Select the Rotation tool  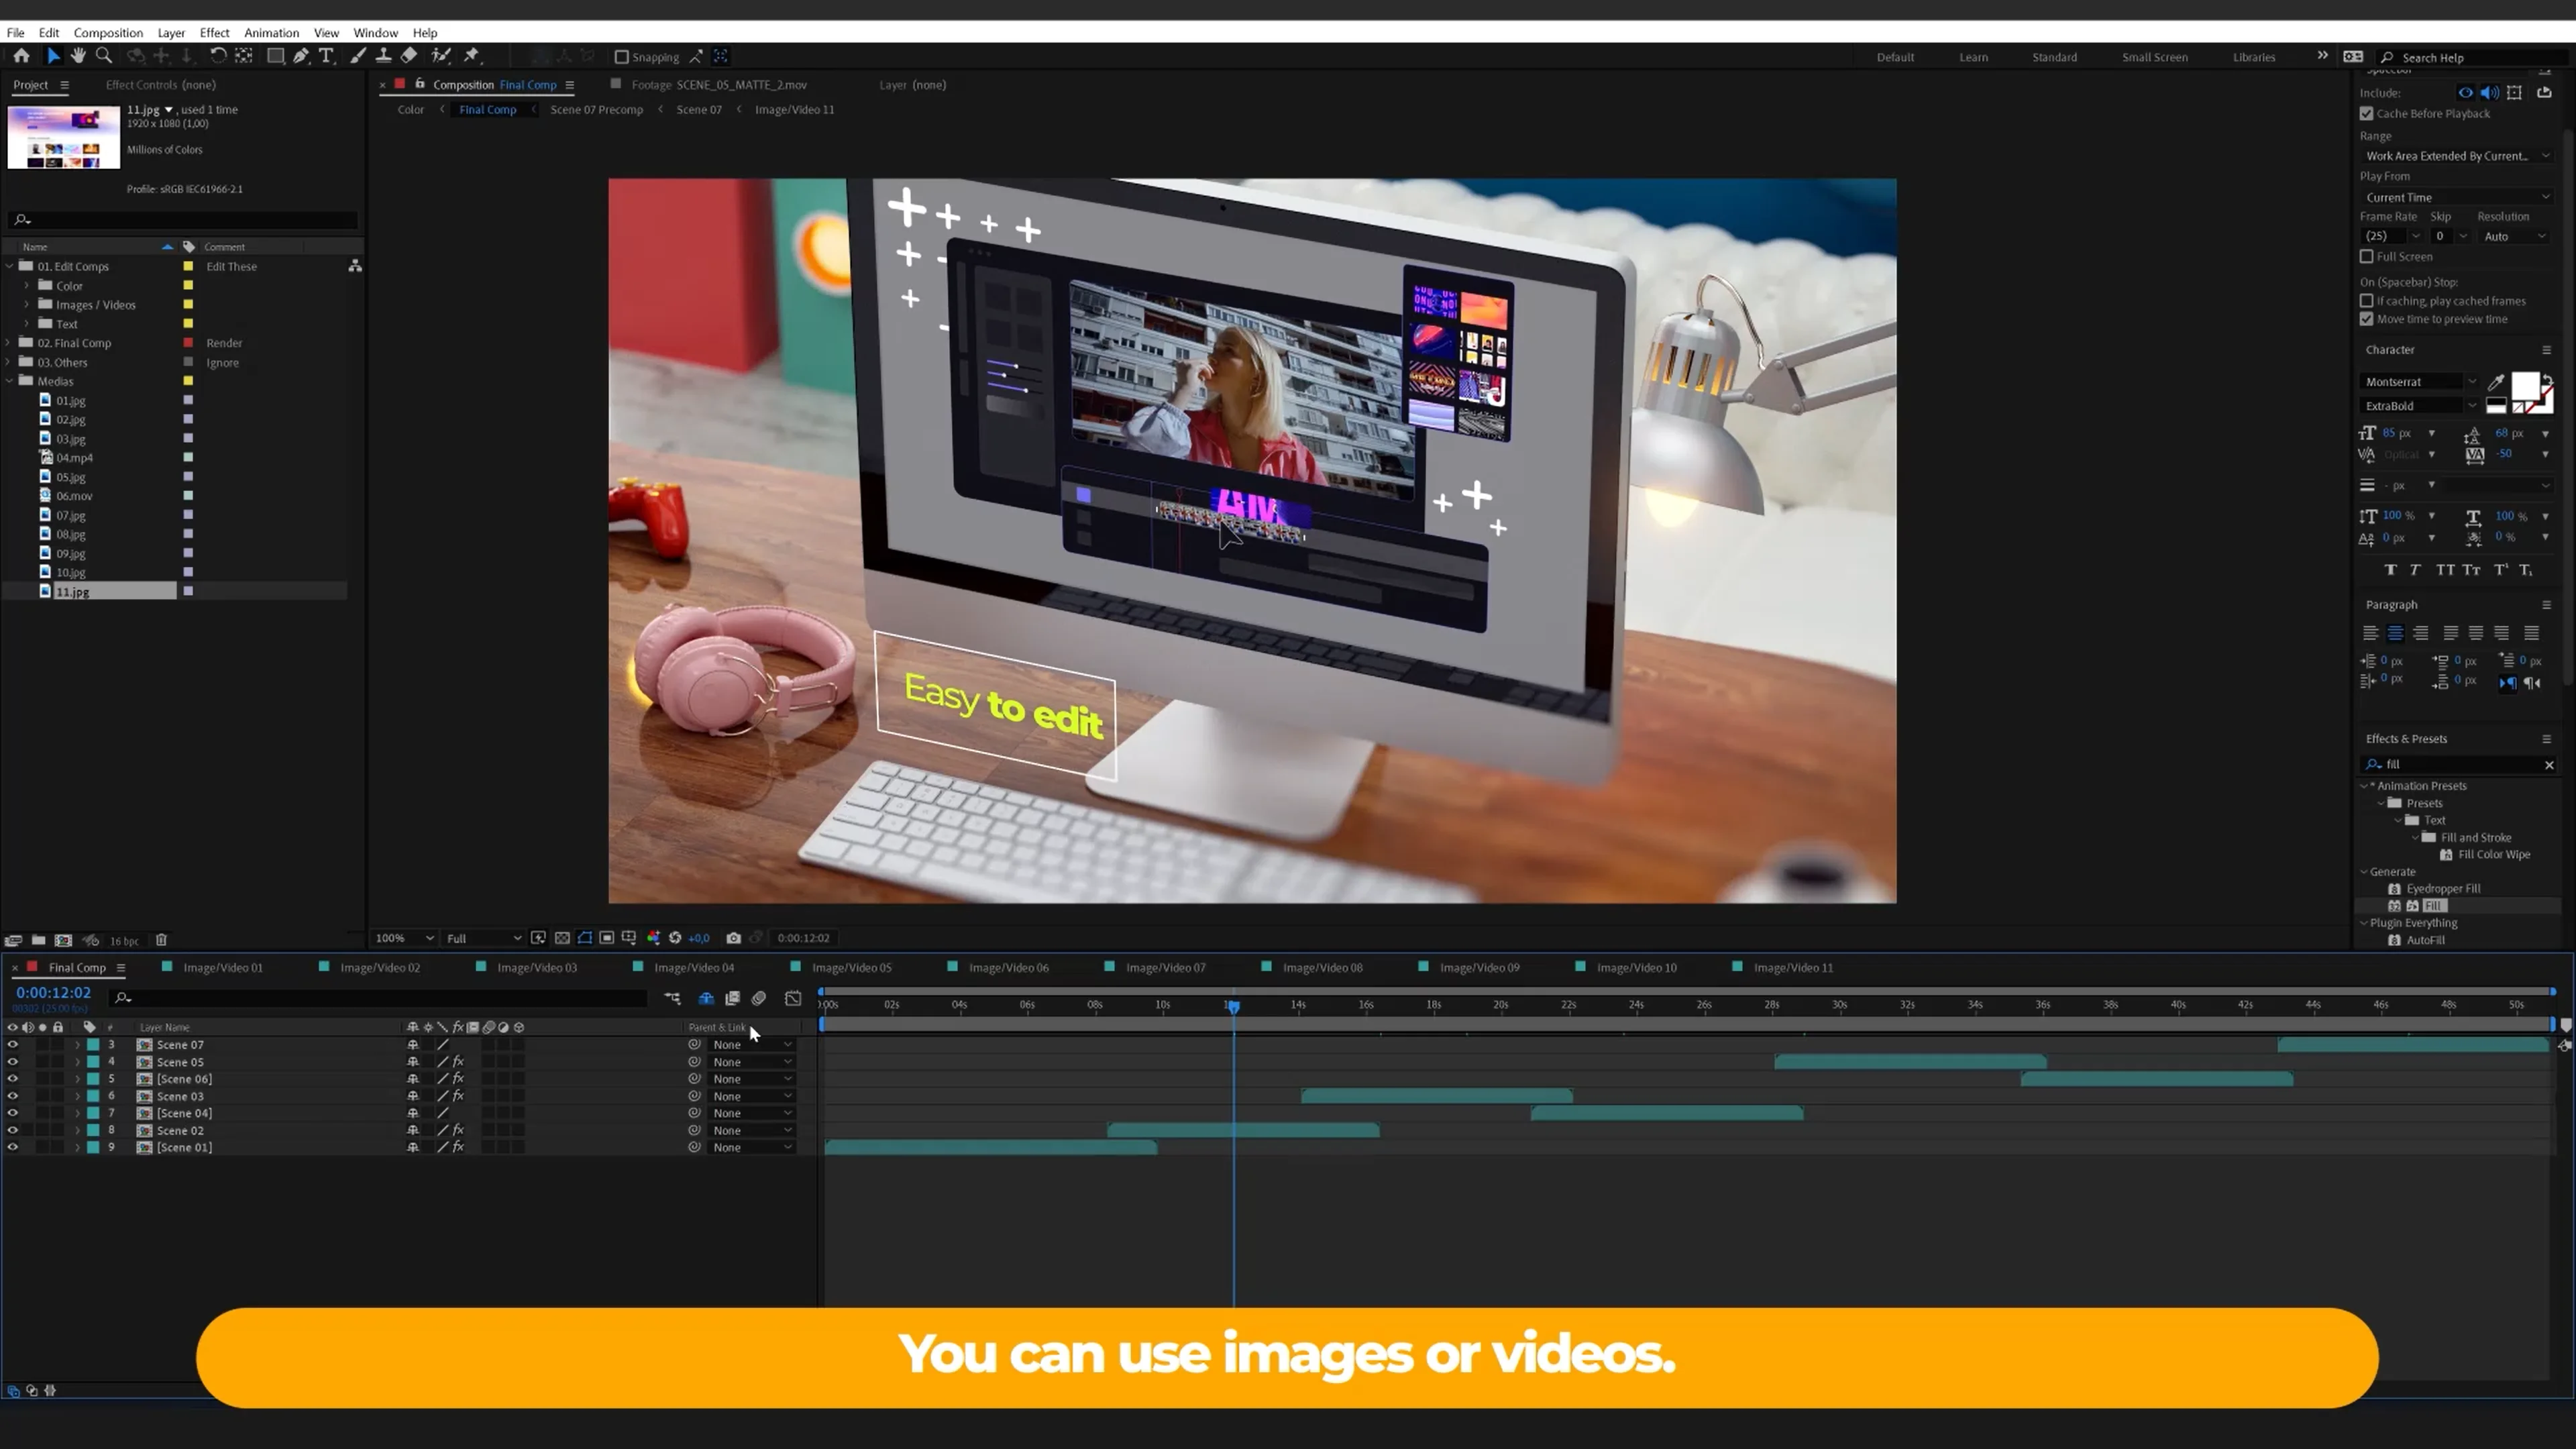pos(217,56)
